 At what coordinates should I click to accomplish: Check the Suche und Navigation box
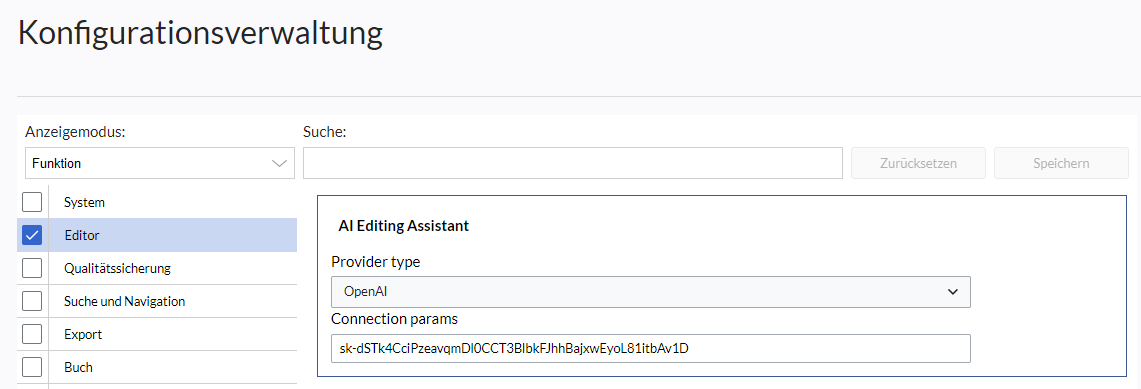(x=32, y=301)
